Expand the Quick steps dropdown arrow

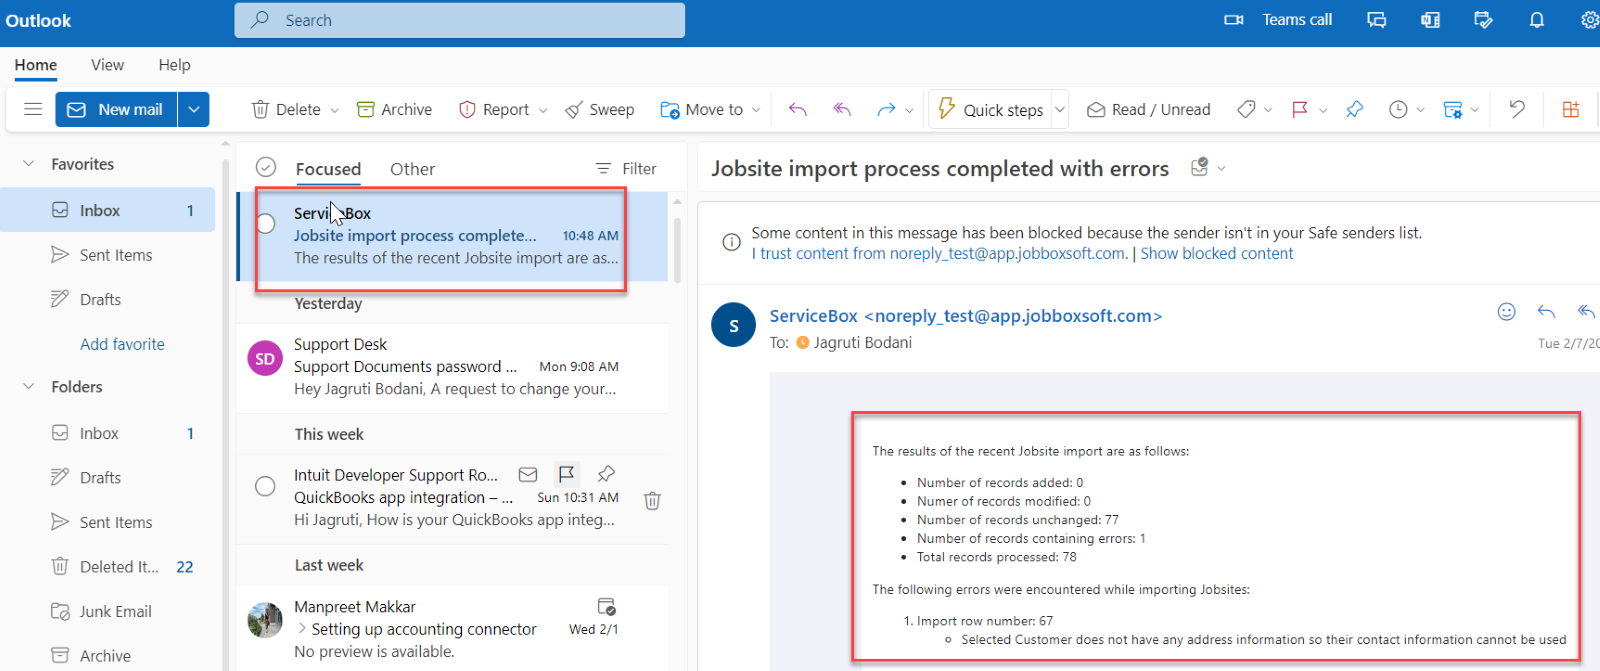coord(1060,109)
